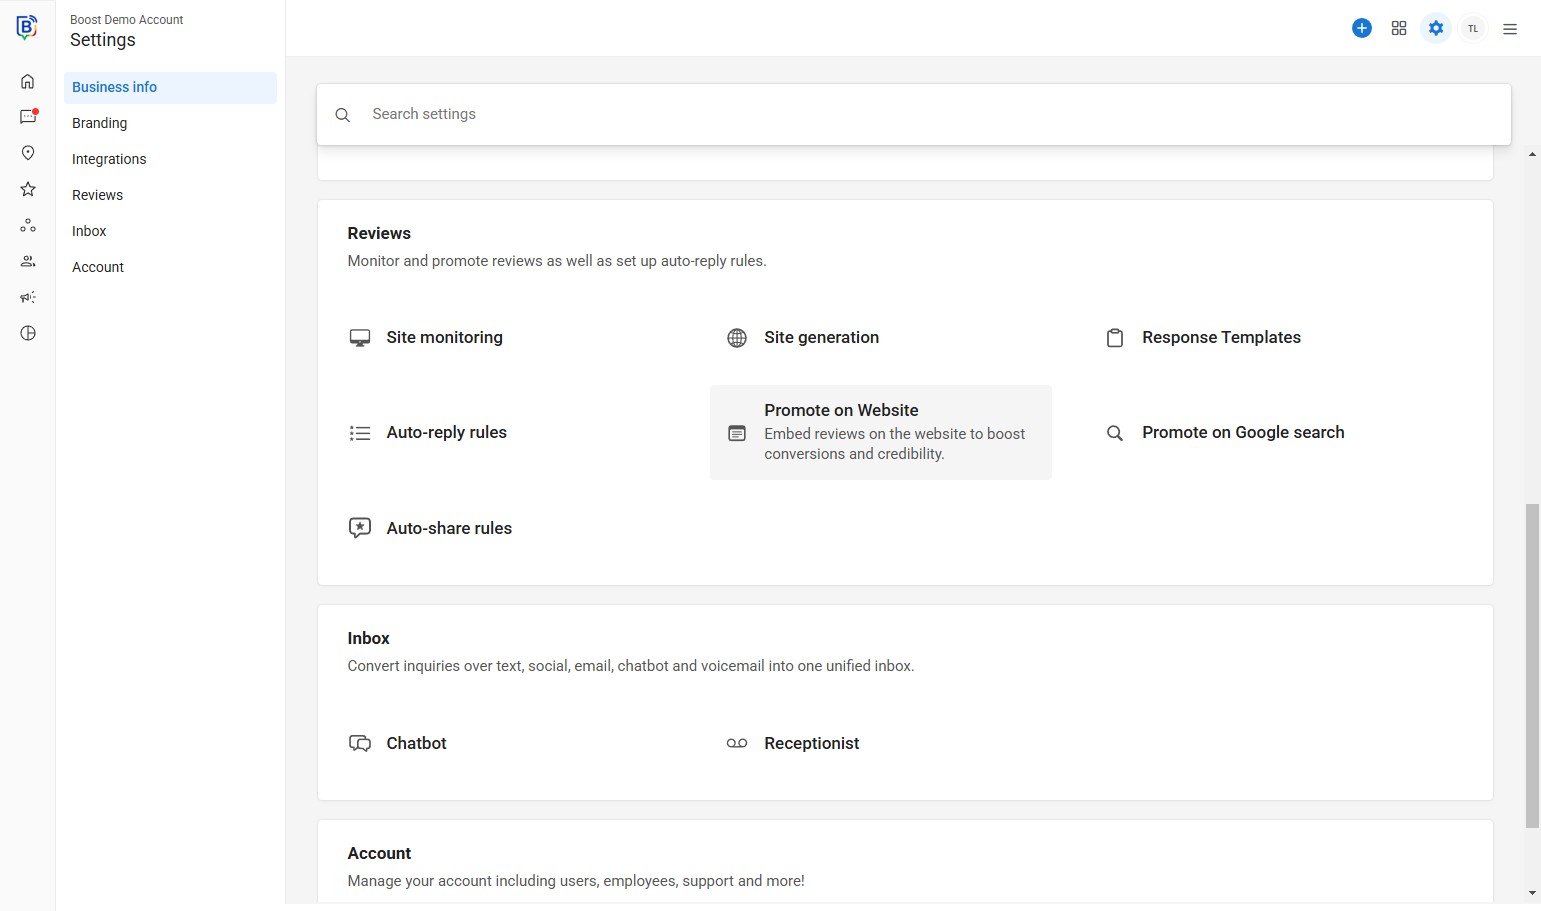1541x911 pixels.
Task: Go to Account in settings sidebar
Action: pyautogui.click(x=98, y=267)
